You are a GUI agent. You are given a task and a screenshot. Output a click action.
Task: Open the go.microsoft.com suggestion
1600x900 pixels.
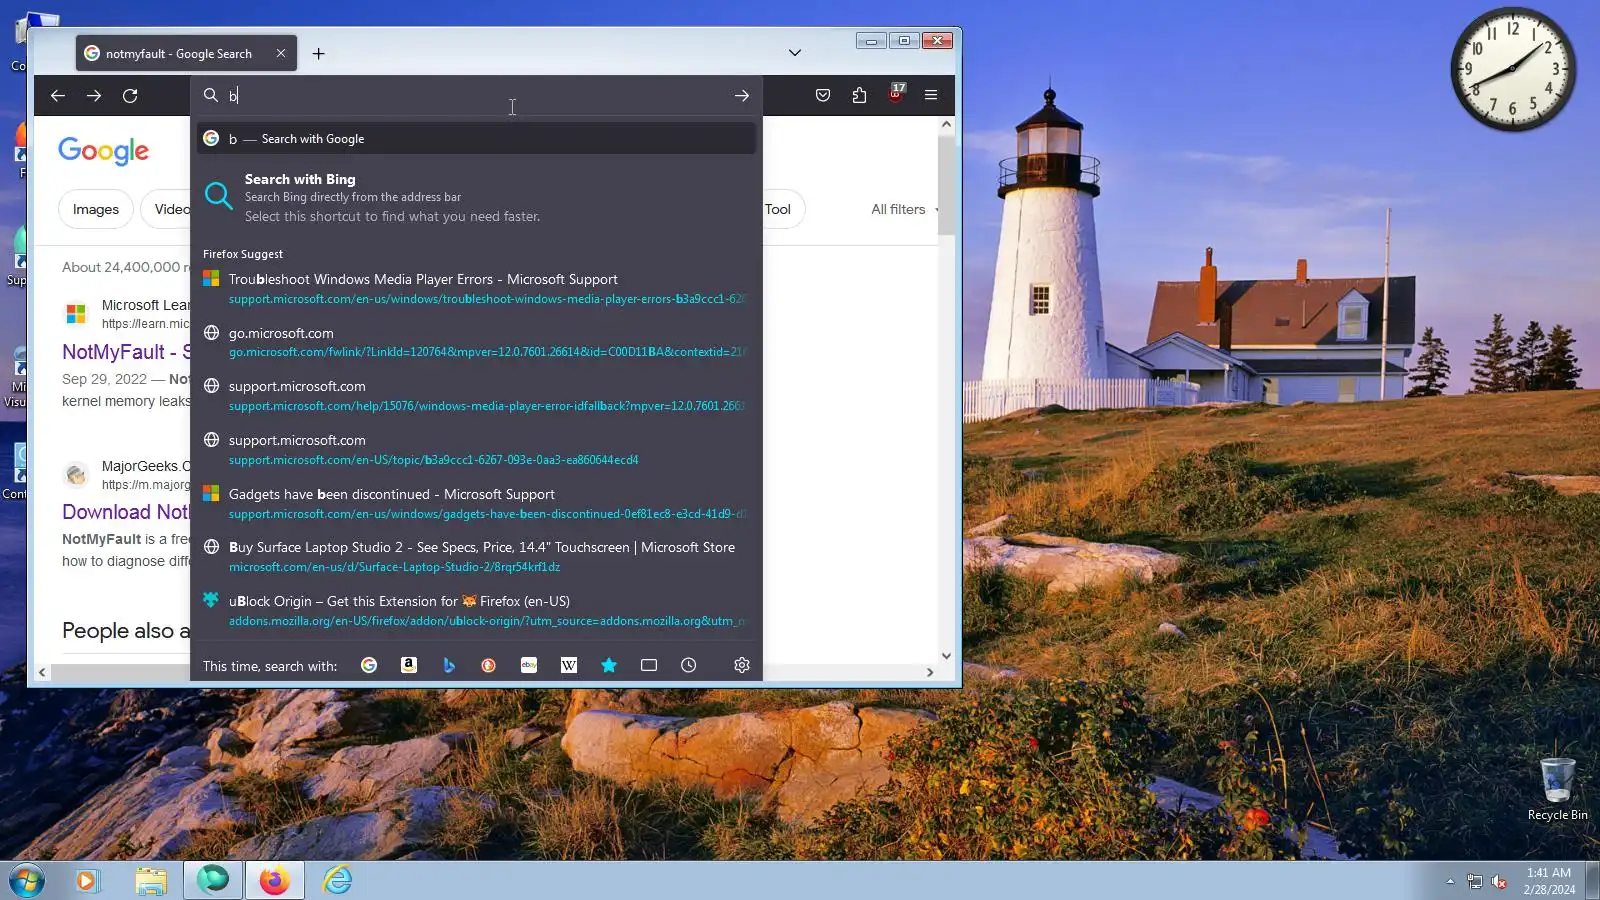coord(476,342)
